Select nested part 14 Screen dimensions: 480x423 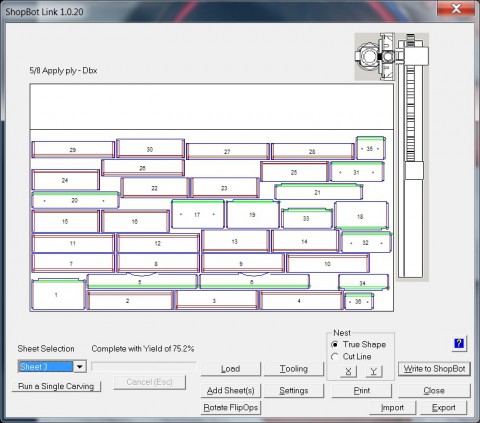pyautogui.click(x=304, y=241)
